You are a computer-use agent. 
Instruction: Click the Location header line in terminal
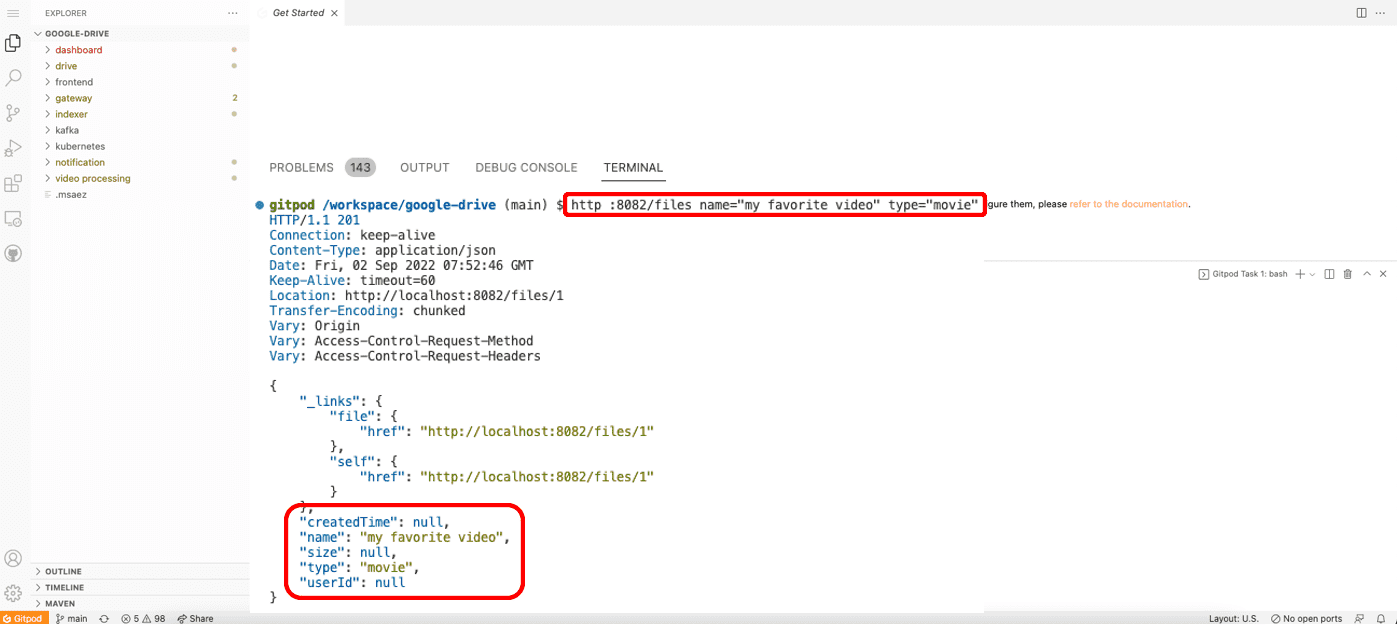[416, 296]
